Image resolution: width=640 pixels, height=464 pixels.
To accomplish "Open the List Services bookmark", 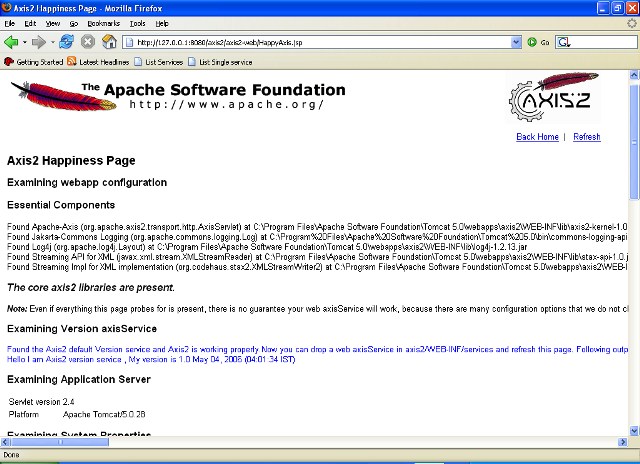I will (159, 62).
